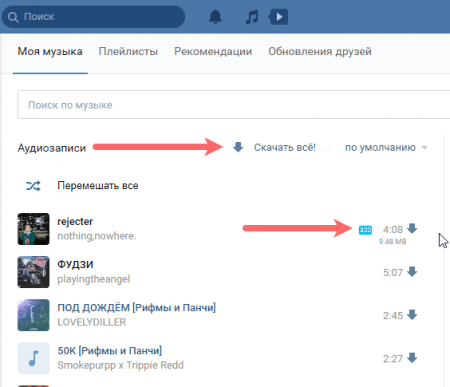Focus the top Поиск search box
Viewport: 450px width, 387px height.
point(93,17)
